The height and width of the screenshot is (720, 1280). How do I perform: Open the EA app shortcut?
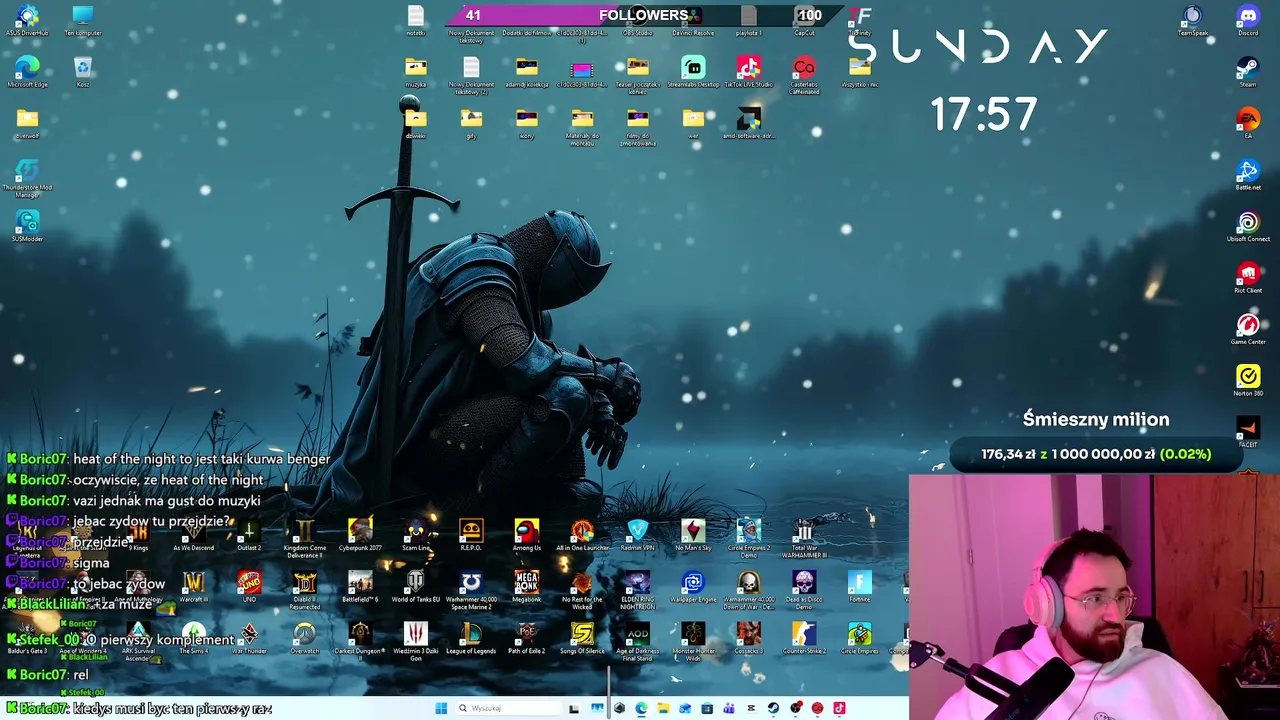point(1248,123)
